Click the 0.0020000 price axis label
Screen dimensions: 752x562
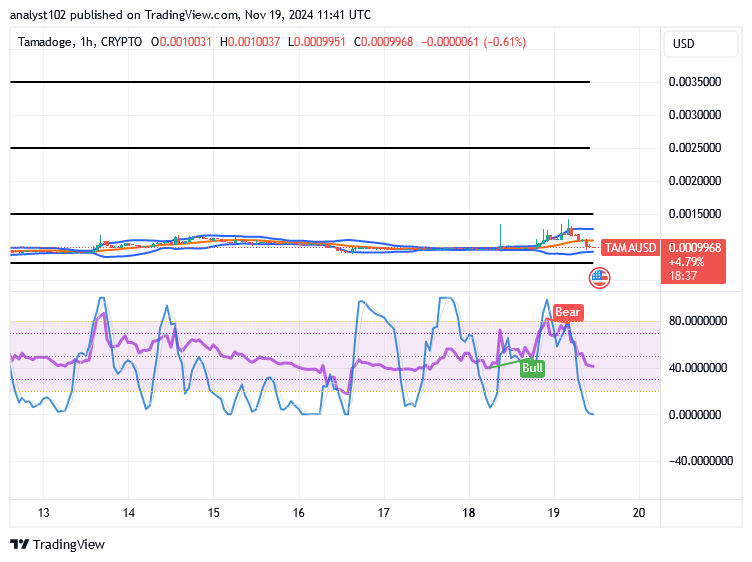(x=695, y=181)
